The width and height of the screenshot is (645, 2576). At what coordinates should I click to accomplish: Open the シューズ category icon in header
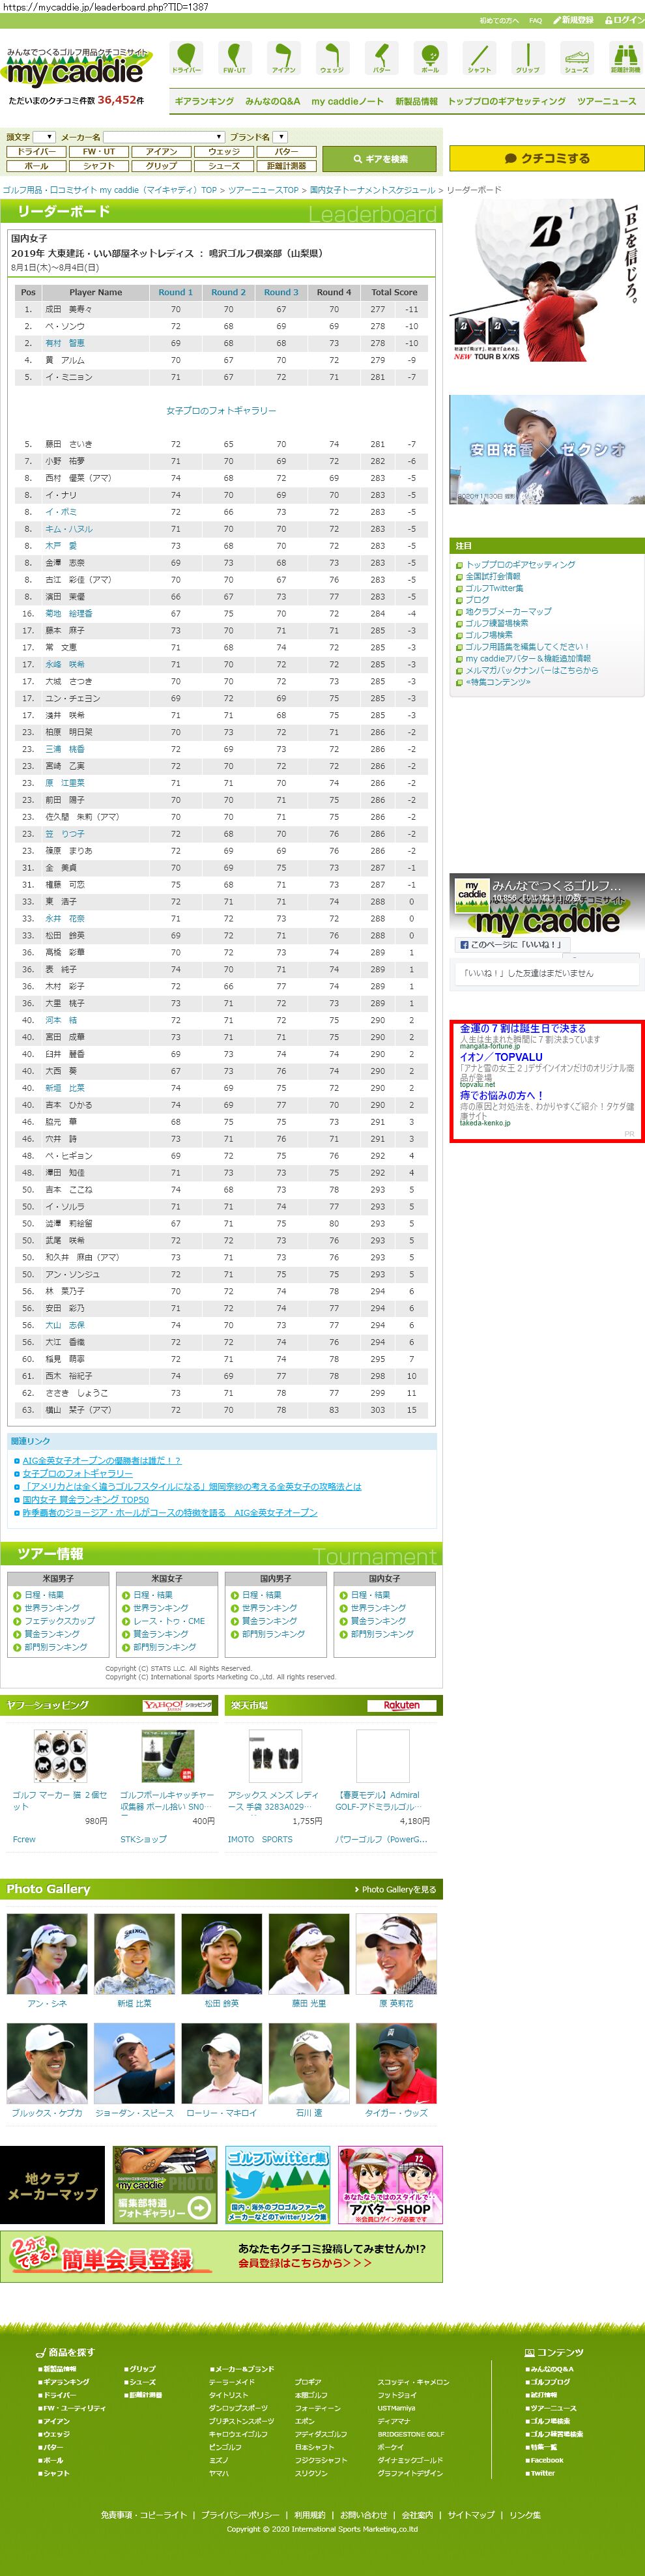(576, 58)
